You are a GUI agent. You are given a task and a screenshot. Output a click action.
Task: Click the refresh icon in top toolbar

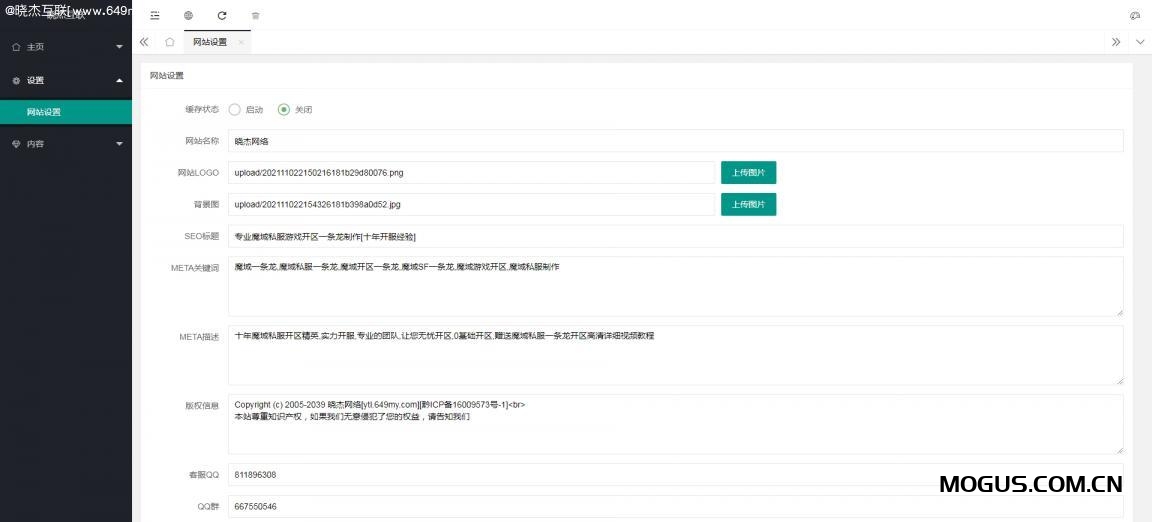click(222, 16)
